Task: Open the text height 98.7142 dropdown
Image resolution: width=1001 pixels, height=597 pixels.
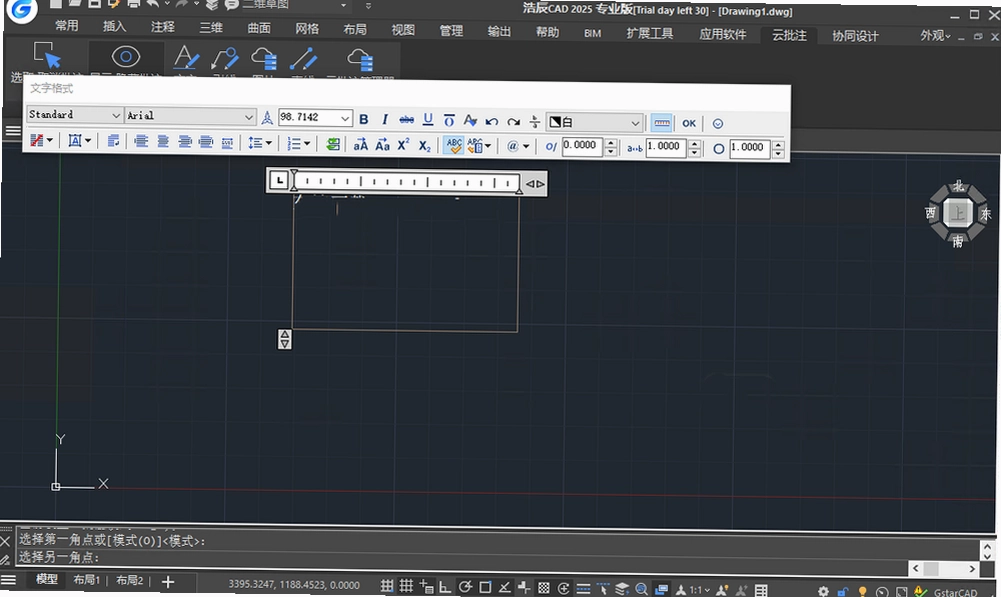Action: click(x=315, y=117)
